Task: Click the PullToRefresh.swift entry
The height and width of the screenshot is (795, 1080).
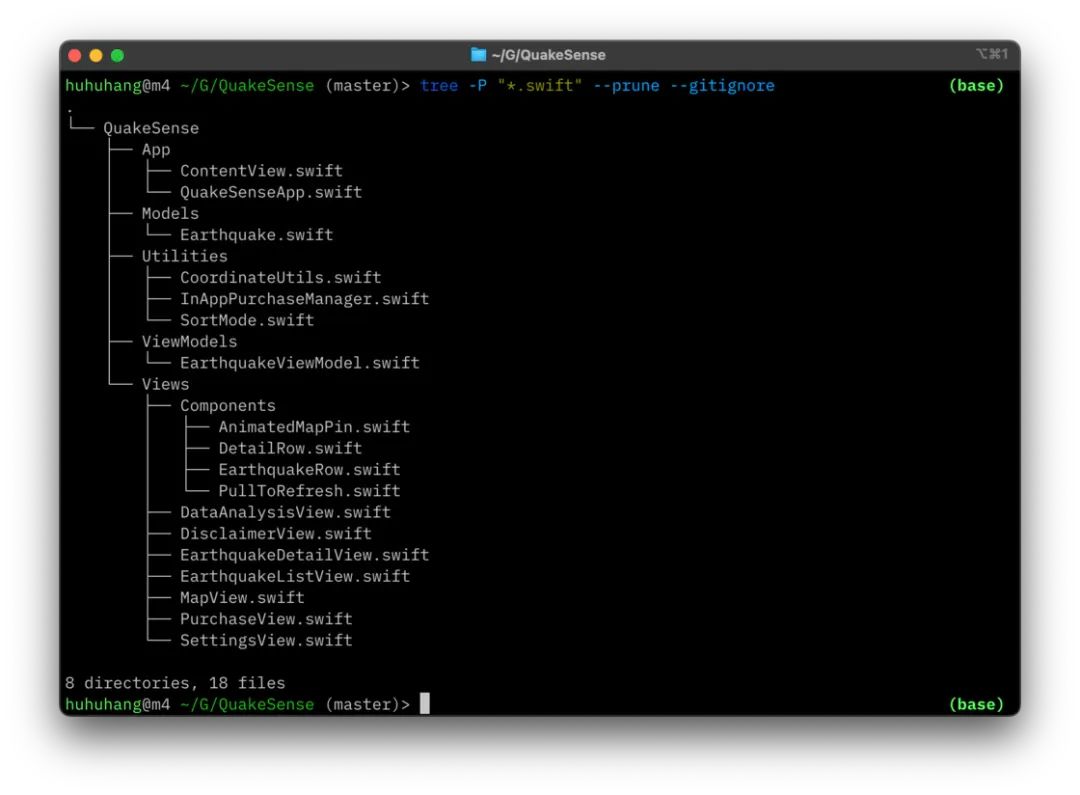Action: (309, 491)
